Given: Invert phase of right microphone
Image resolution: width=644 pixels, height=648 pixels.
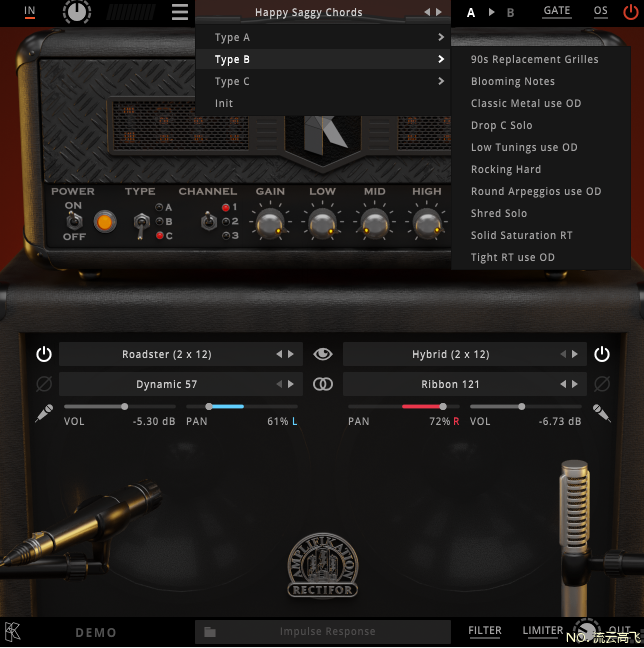Looking at the screenshot, I should [601, 384].
